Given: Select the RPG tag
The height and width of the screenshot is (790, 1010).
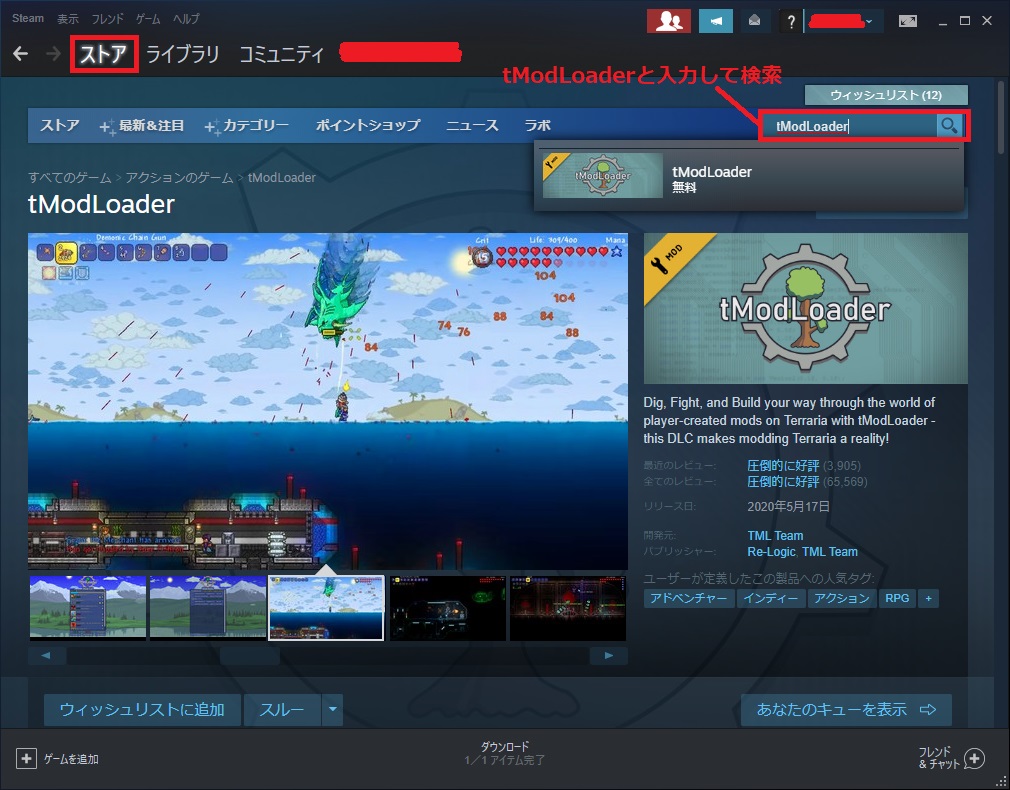Looking at the screenshot, I should pos(897,598).
